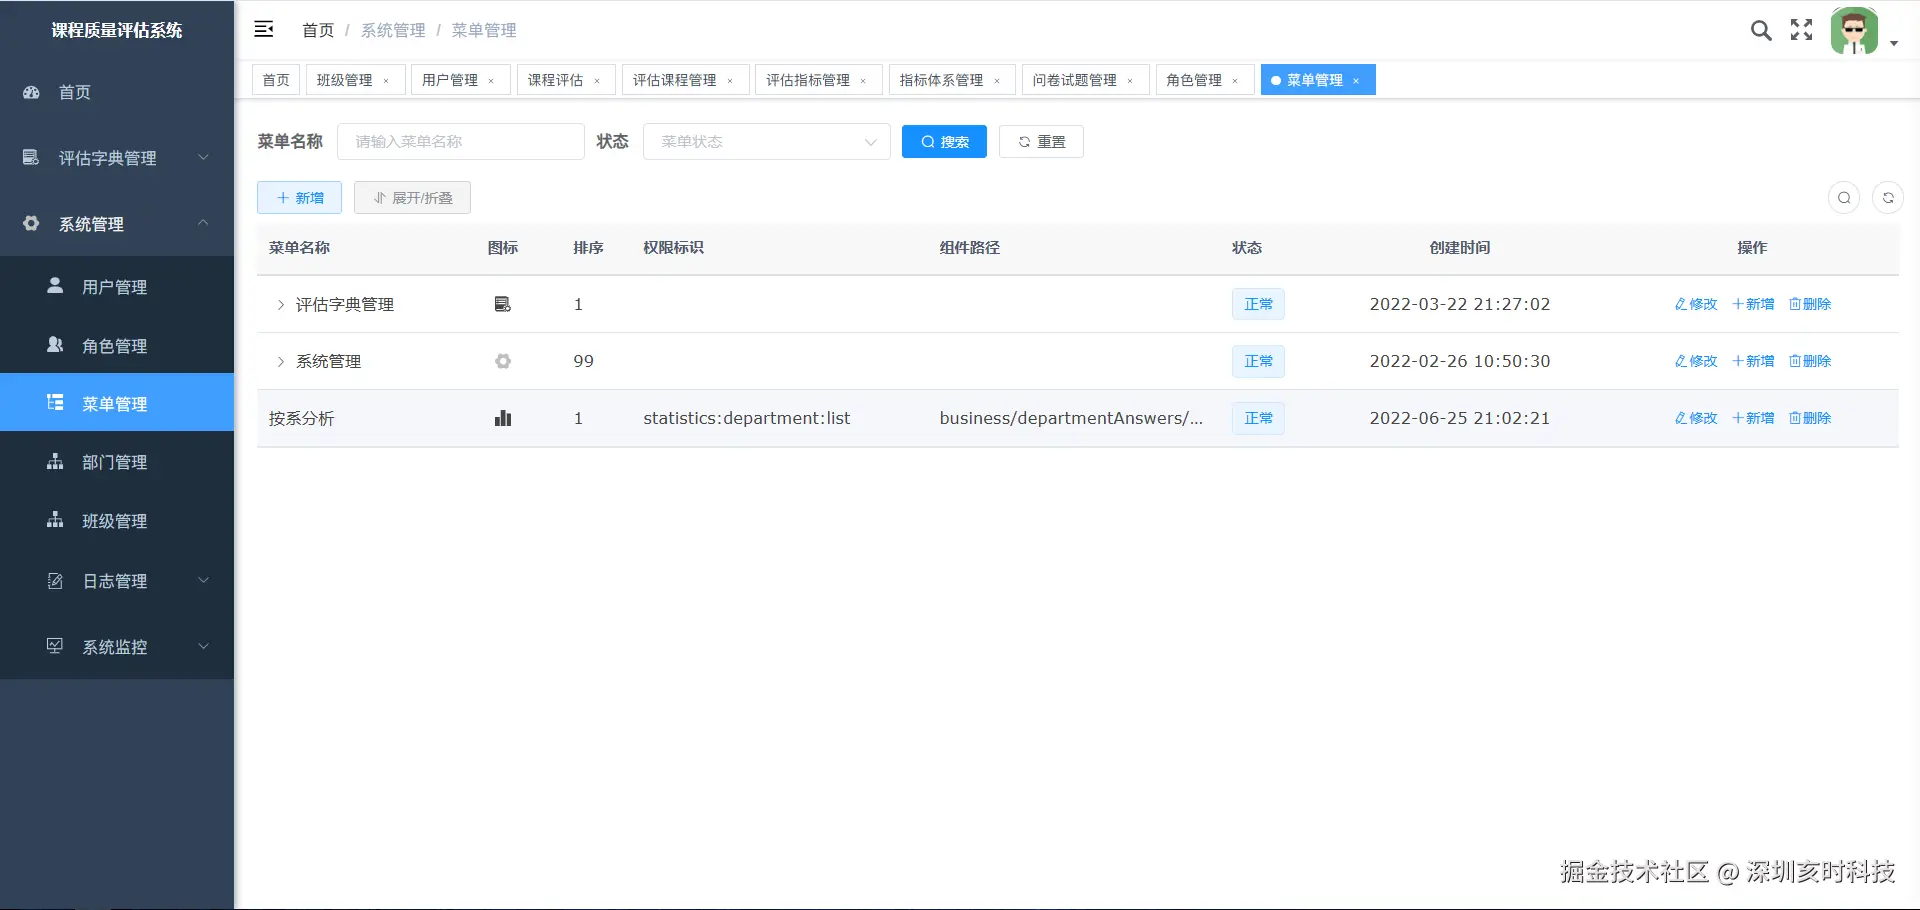This screenshot has width=1920, height=910.
Task: Click 首页 in the breadcrumb
Action: (318, 30)
